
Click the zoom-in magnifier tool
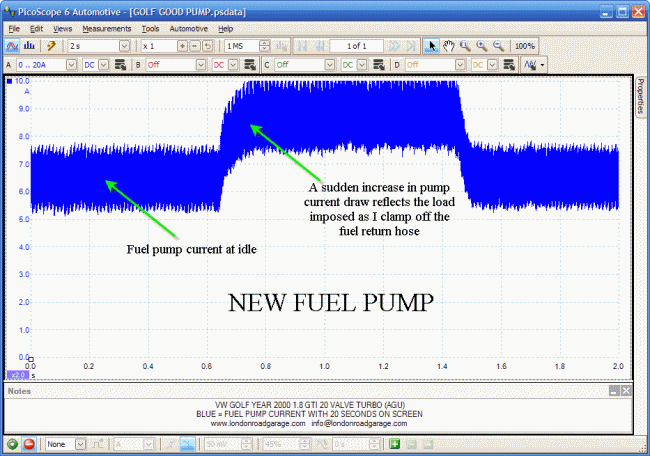pyautogui.click(x=482, y=46)
